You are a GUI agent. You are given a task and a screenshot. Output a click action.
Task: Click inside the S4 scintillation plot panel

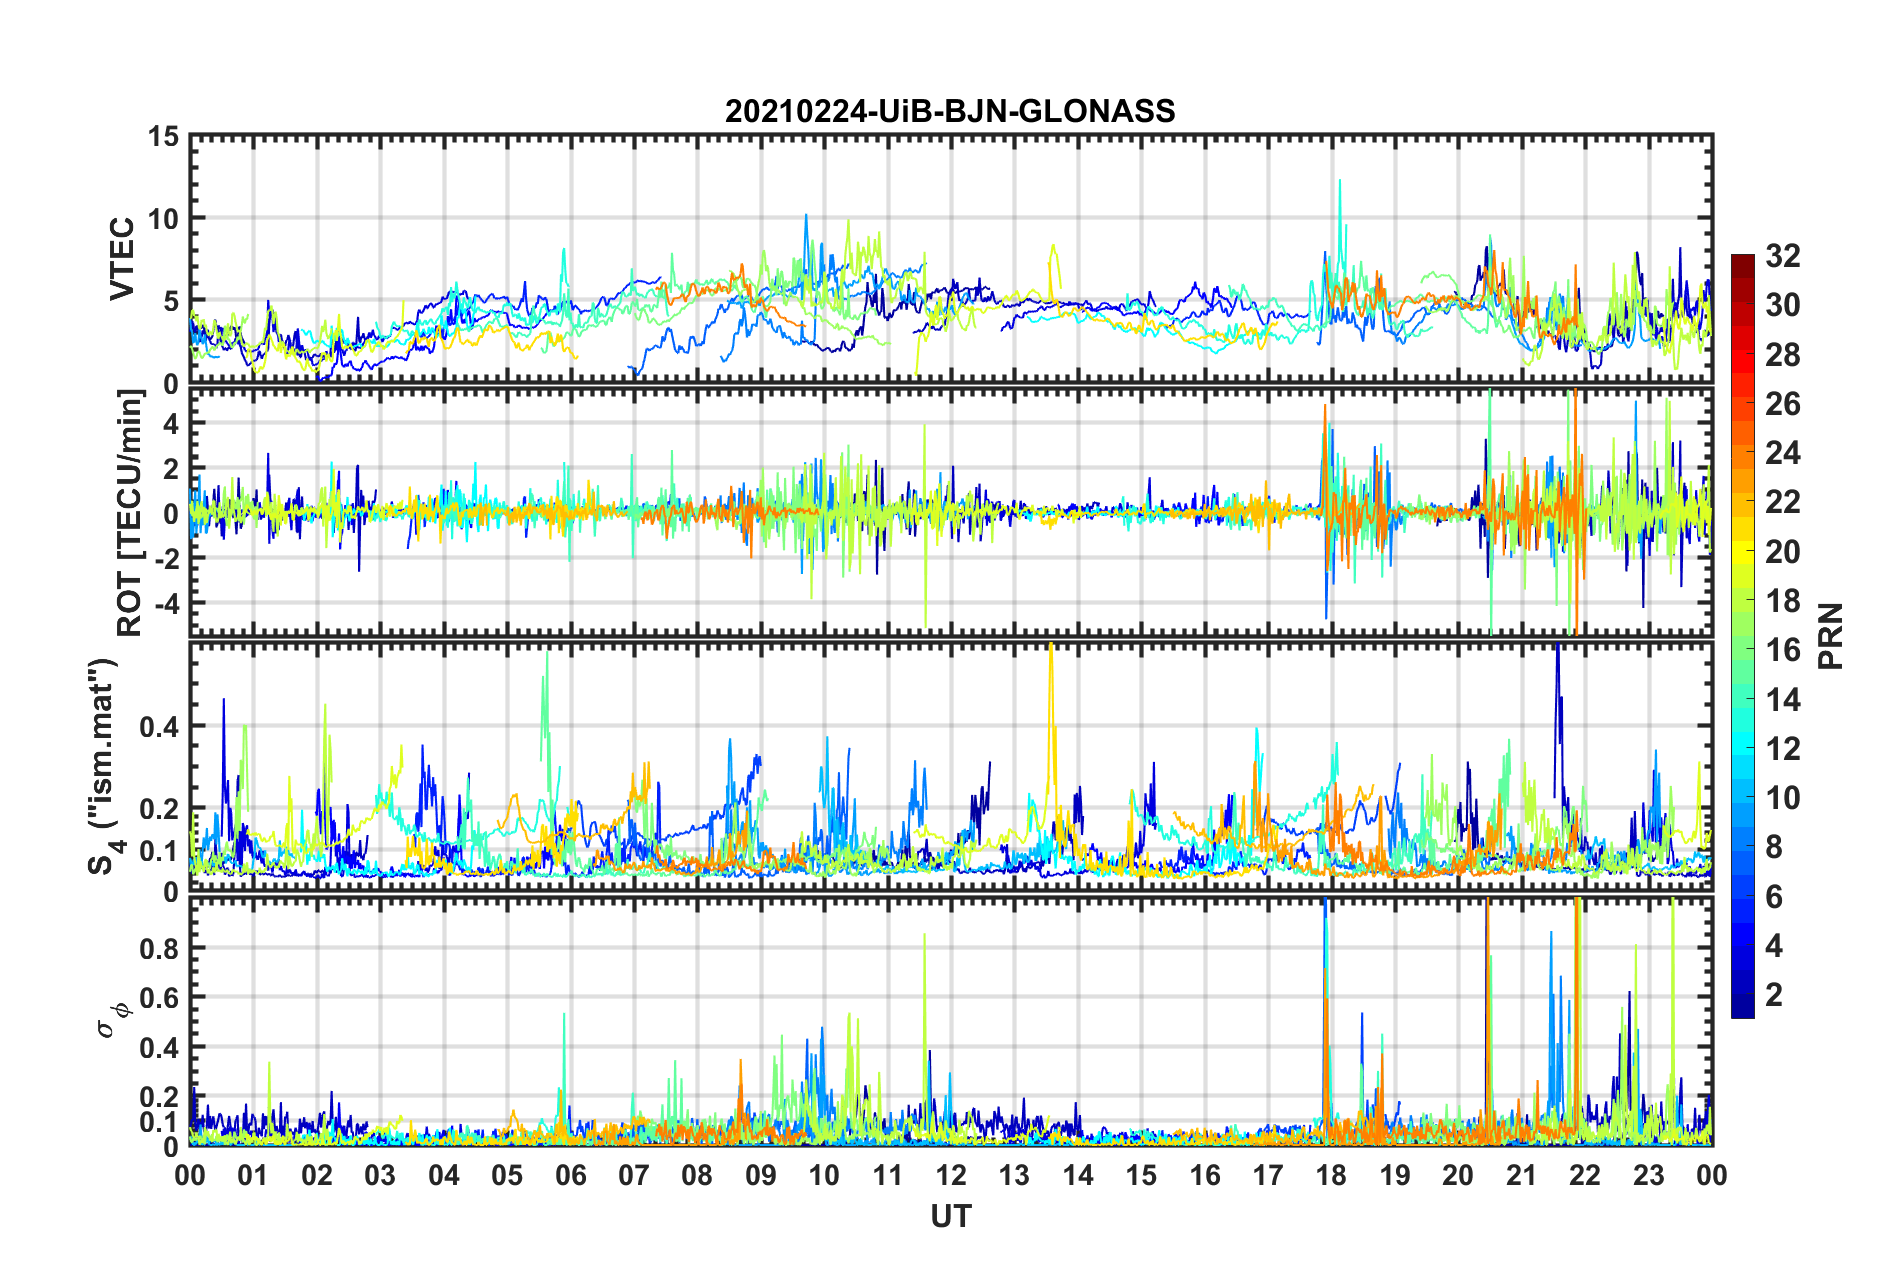950,766
